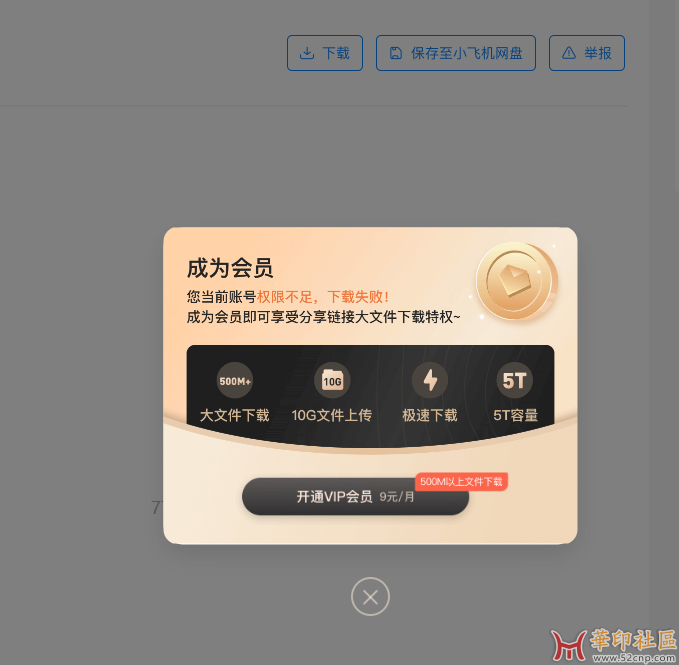Click the 大文件下载 label
Viewport: 679px width, 665px height.
[235, 415]
